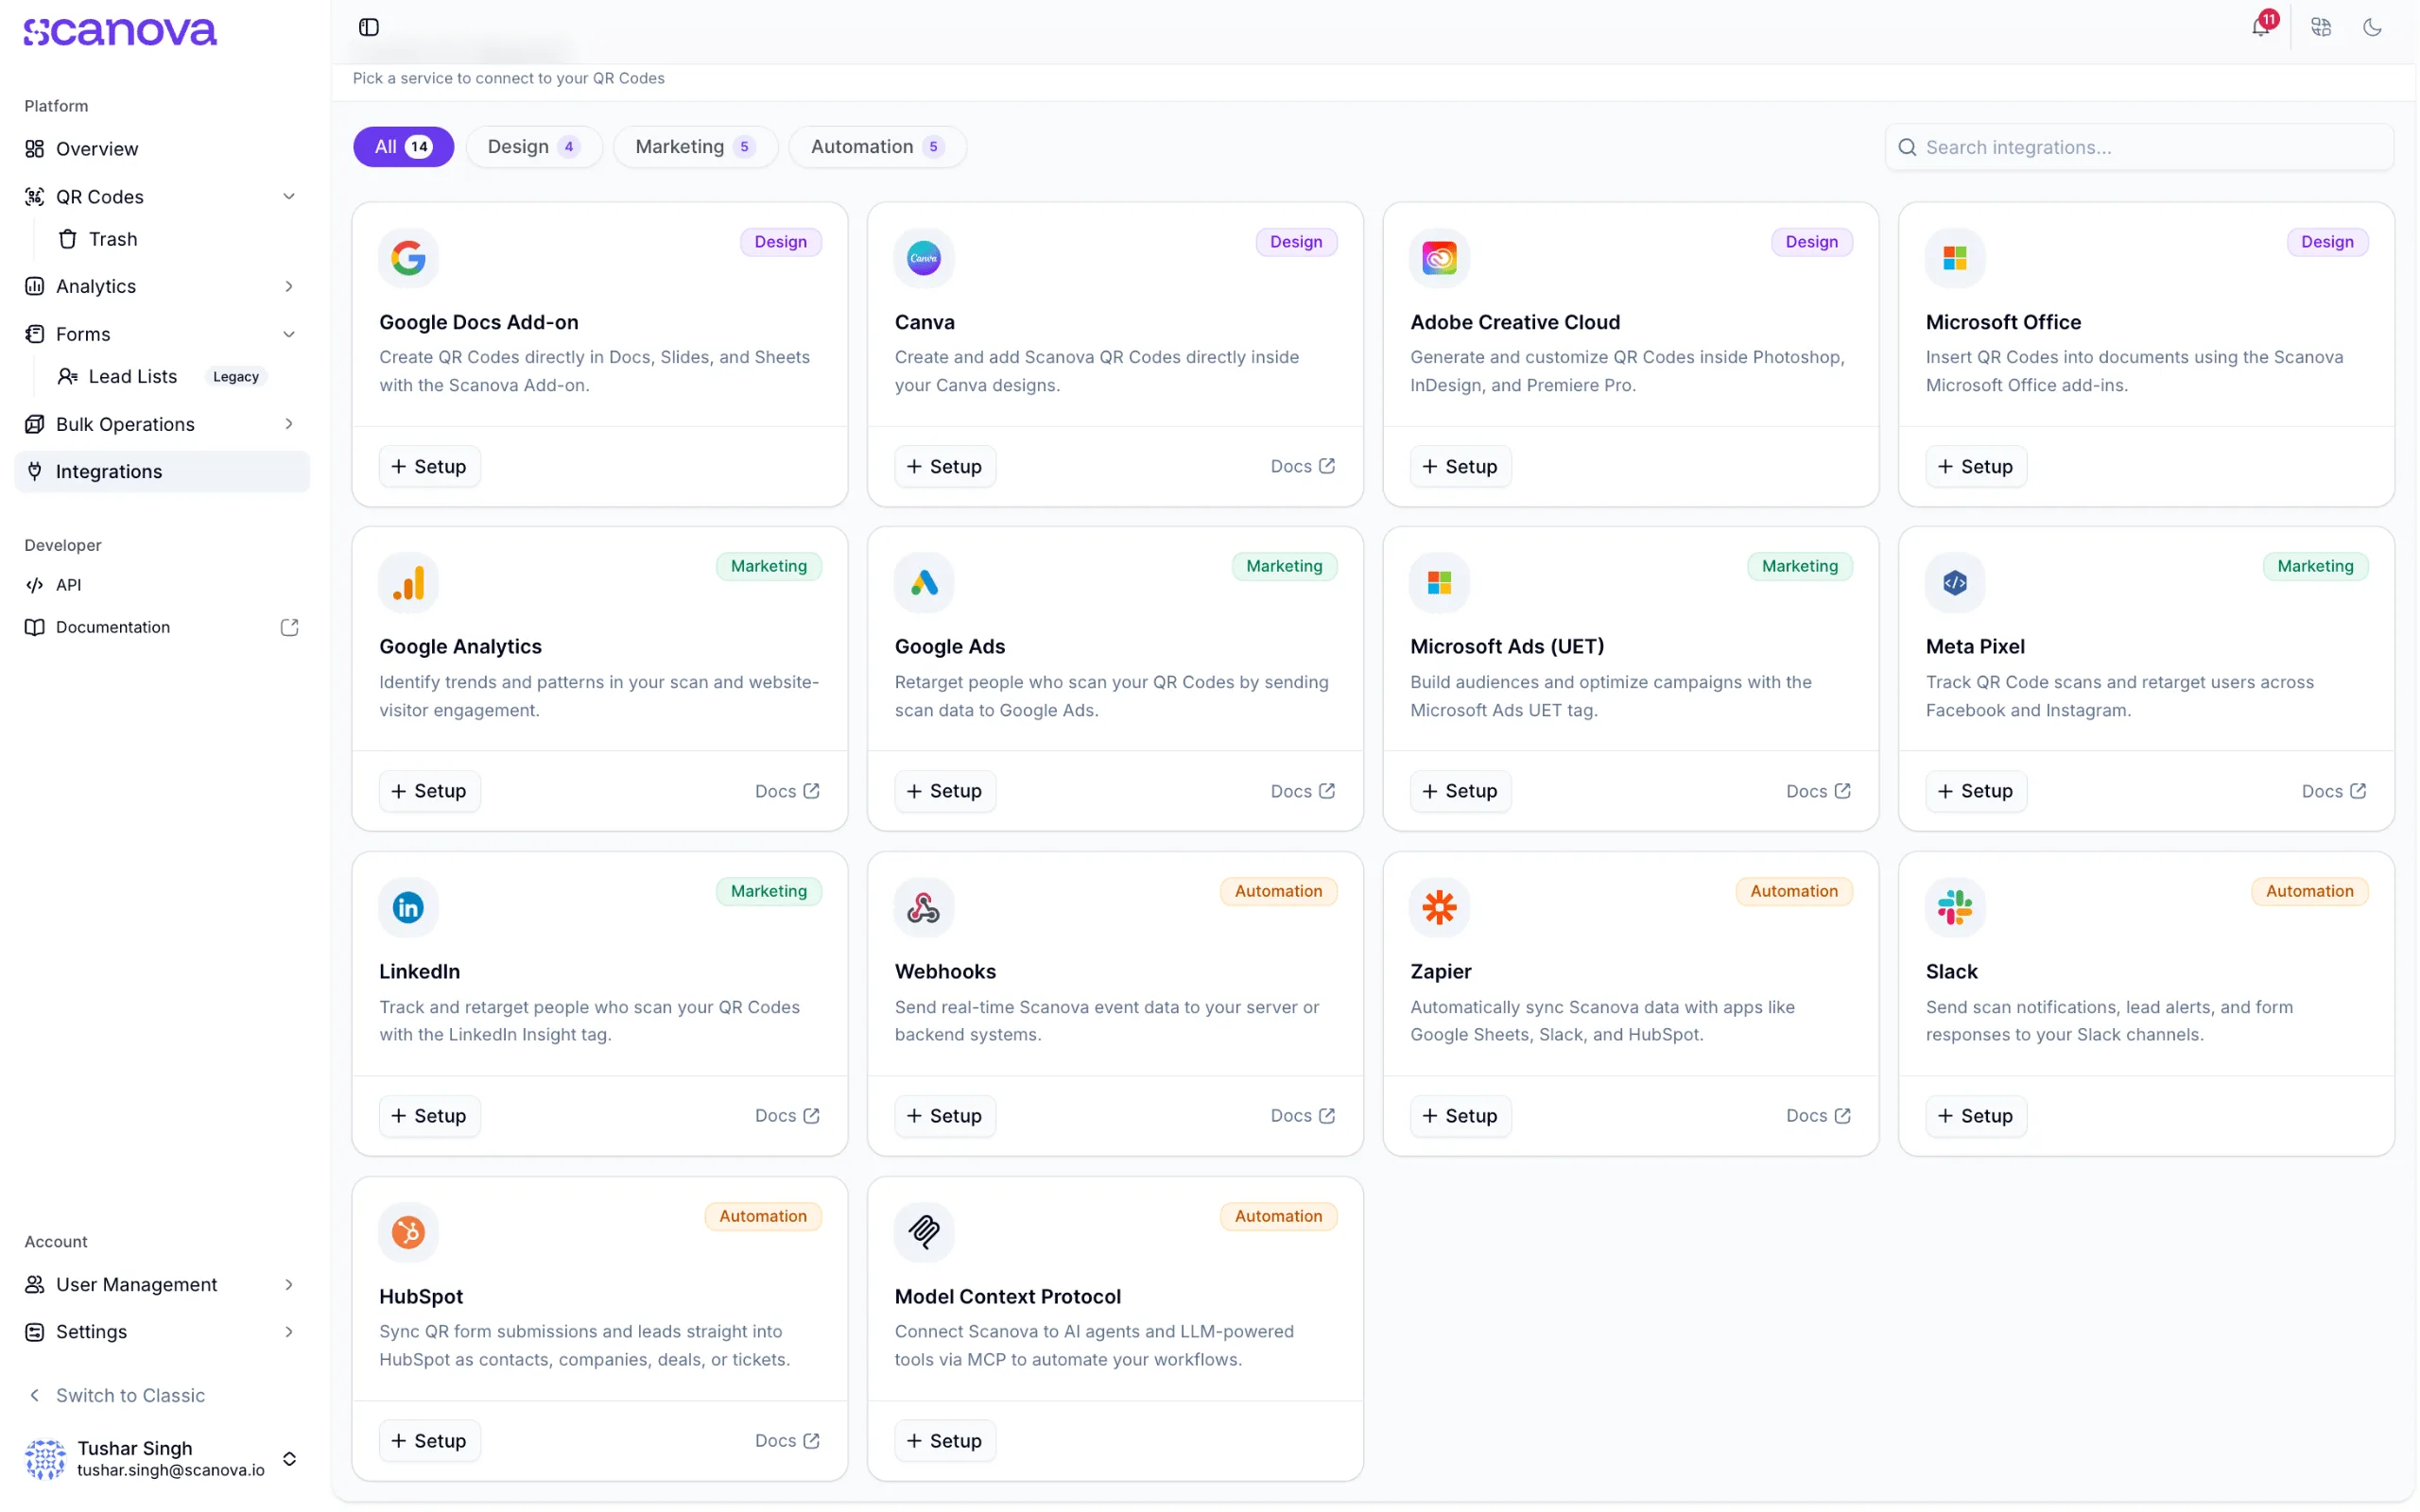The width and height of the screenshot is (2420, 1512).
Task: Click the Meta Pixel logo
Action: point(1955,583)
